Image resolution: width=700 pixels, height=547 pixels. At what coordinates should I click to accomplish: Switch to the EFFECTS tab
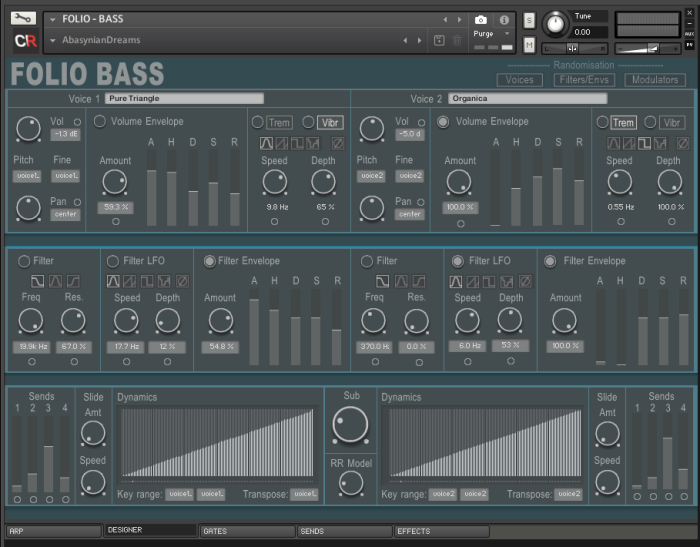[442, 531]
